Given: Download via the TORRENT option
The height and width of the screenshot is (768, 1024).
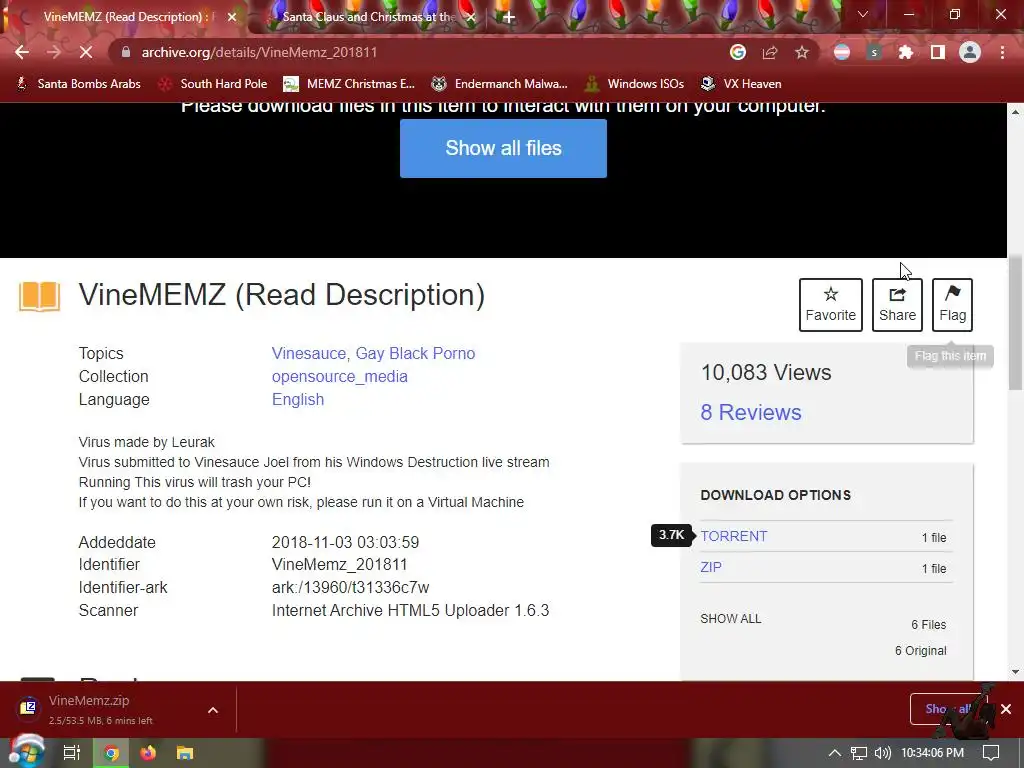Looking at the screenshot, I should point(734,536).
